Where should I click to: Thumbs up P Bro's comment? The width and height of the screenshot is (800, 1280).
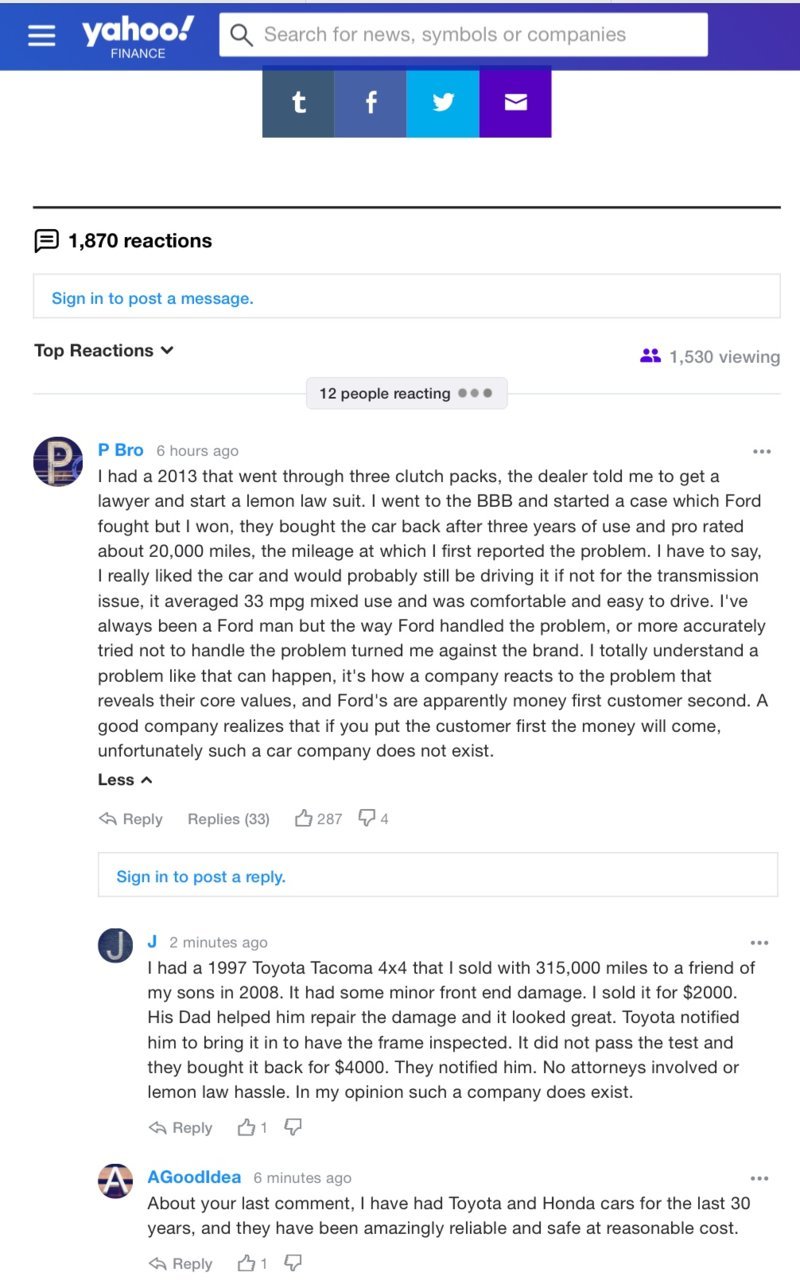318,818
